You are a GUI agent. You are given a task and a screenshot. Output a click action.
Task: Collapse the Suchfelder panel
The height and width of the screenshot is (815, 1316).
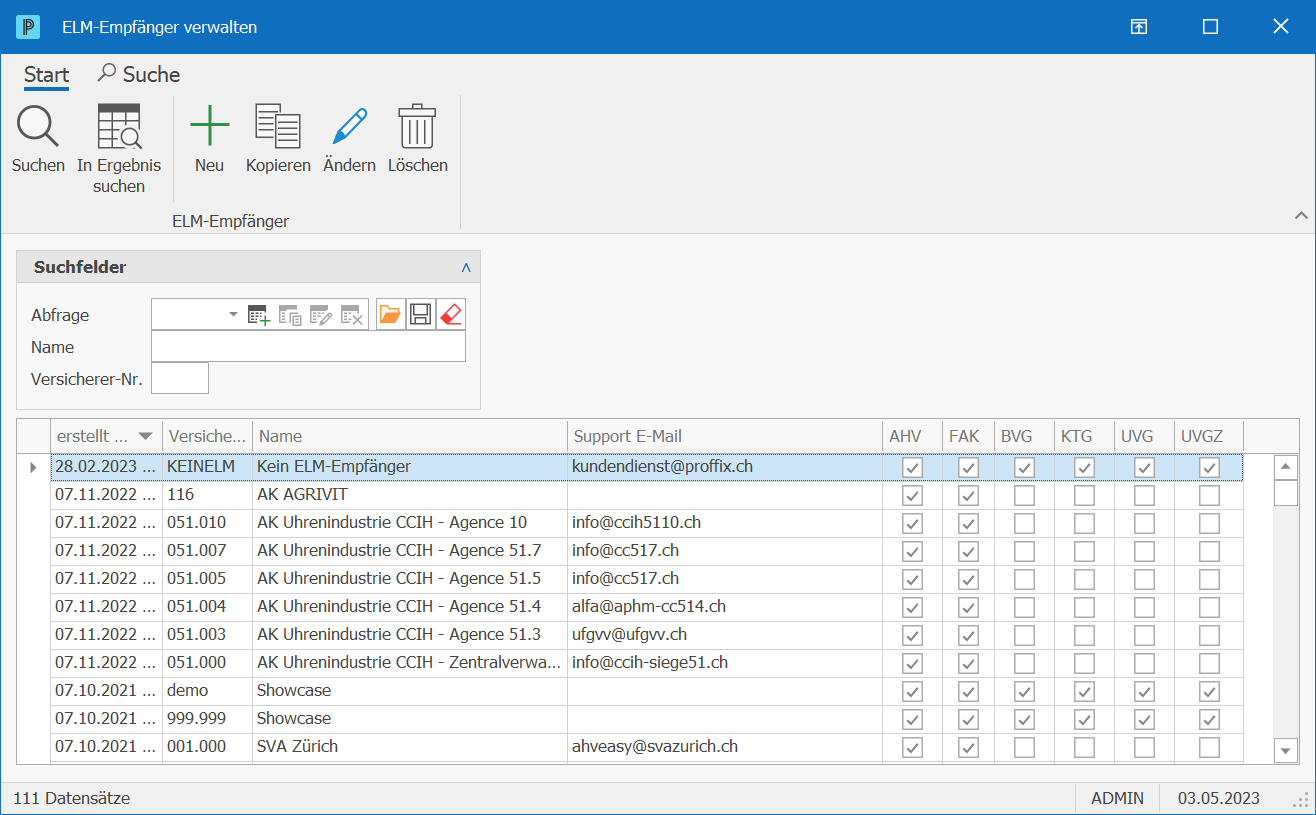[465, 268]
